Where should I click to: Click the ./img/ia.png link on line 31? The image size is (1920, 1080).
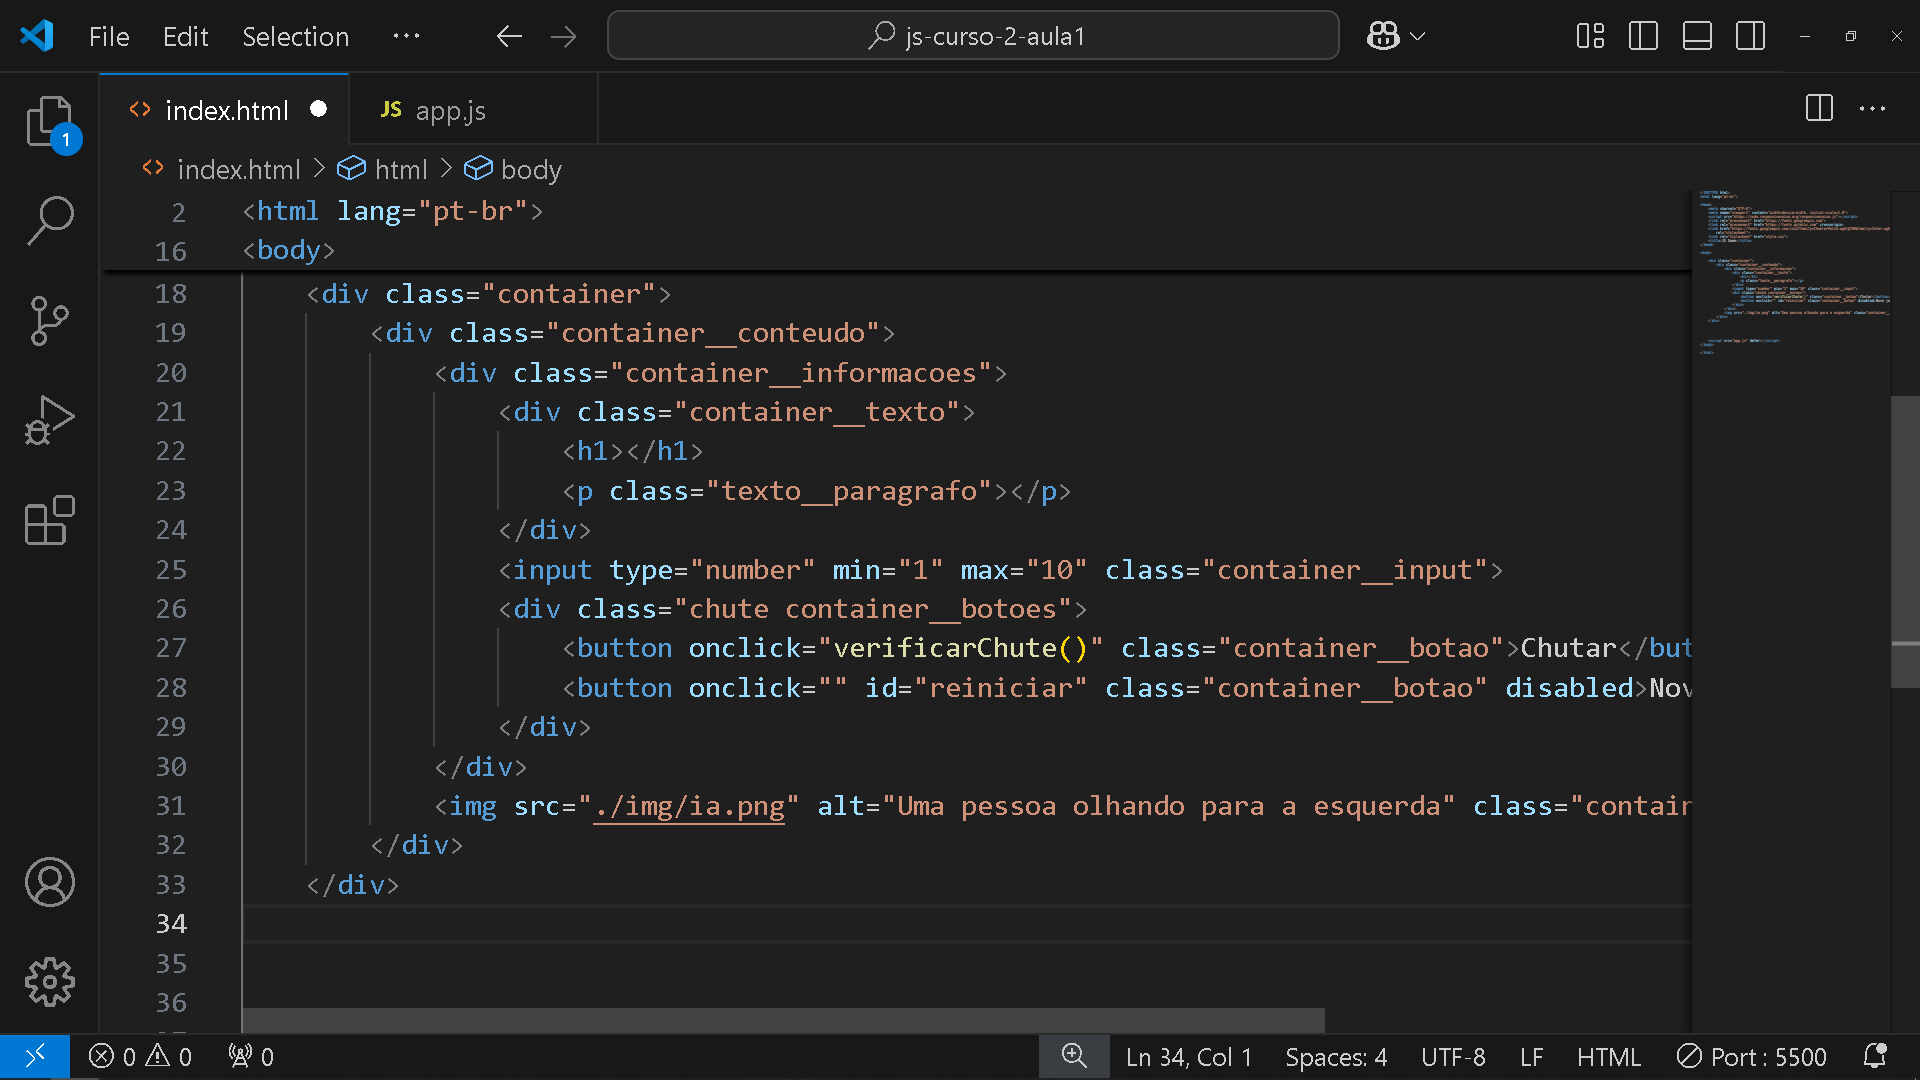coord(689,806)
